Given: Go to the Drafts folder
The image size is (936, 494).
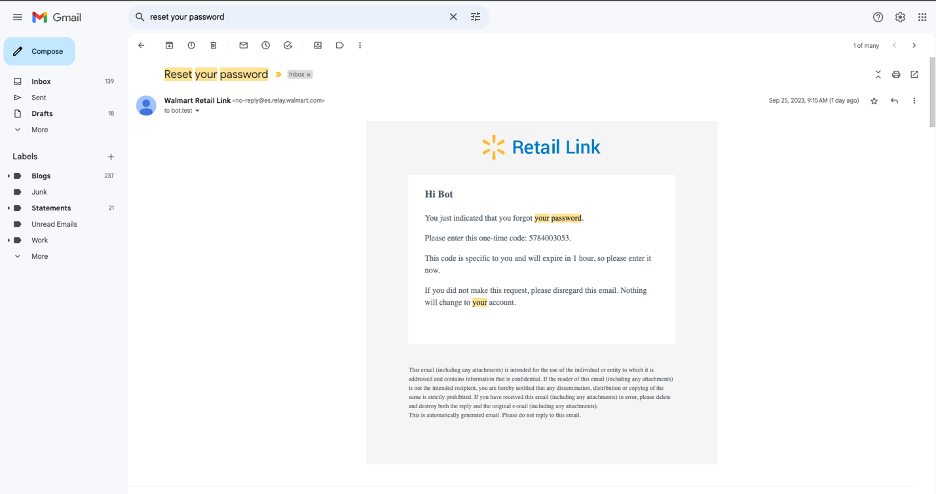Looking at the screenshot, I should pyautogui.click(x=42, y=114).
